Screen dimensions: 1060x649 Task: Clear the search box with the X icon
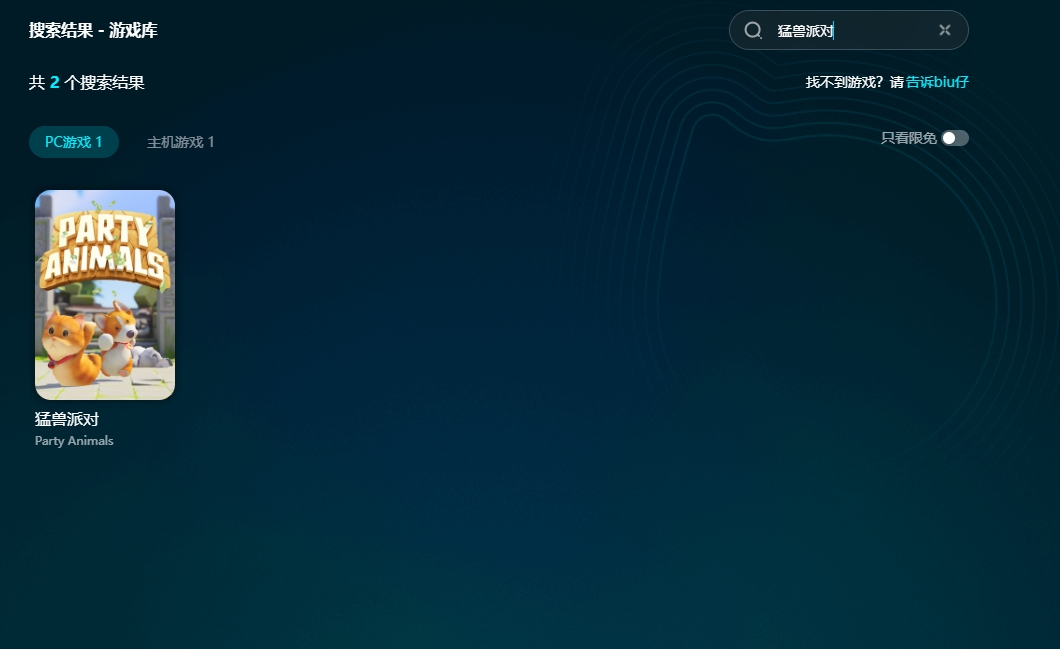tap(944, 30)
